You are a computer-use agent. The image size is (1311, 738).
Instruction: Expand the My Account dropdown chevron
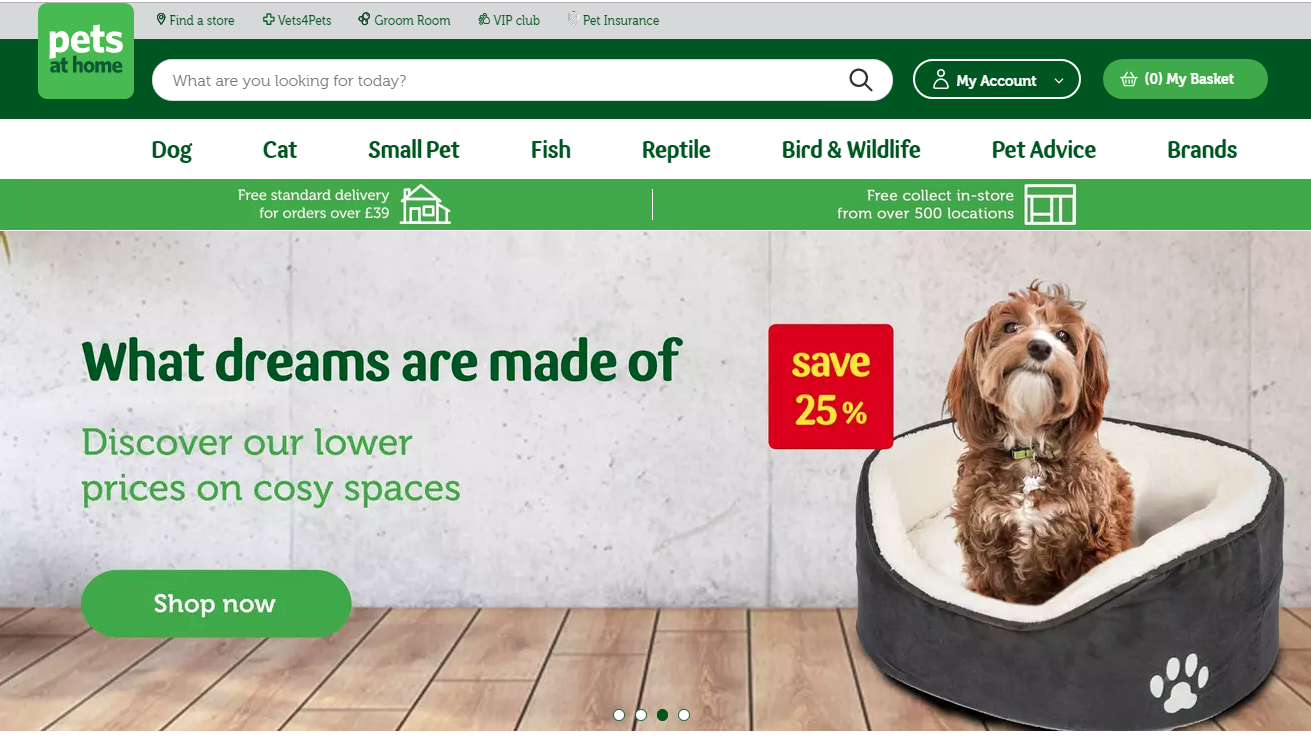pyautogui.click(x=1059, y=81)
